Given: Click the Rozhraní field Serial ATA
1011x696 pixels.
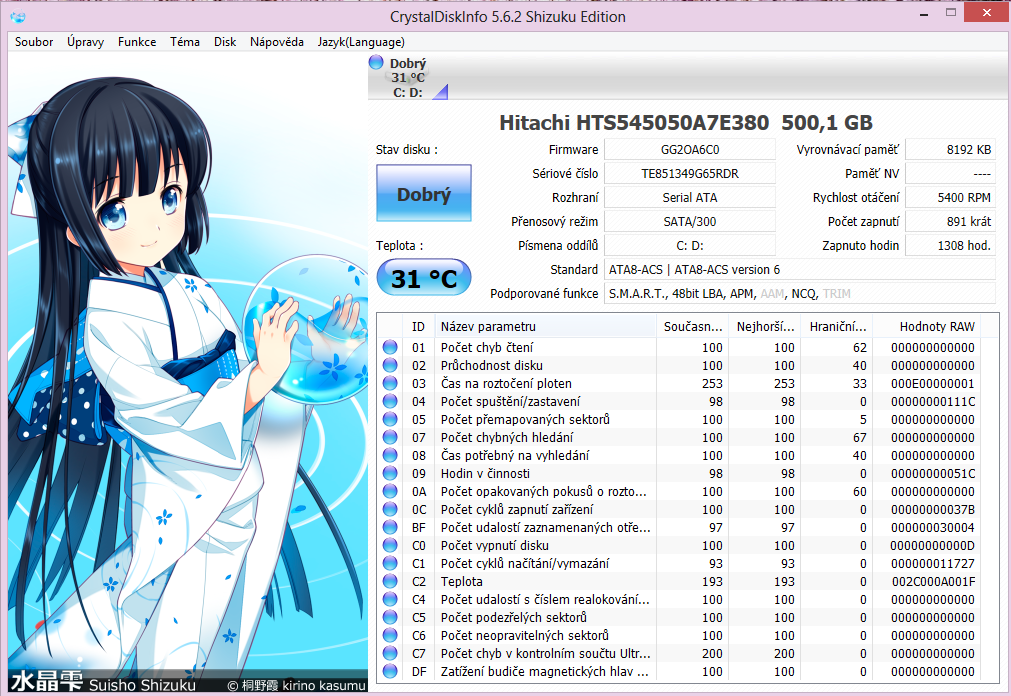Looking at the screenshot, I should pyautogui.click(x=690, y=197).
